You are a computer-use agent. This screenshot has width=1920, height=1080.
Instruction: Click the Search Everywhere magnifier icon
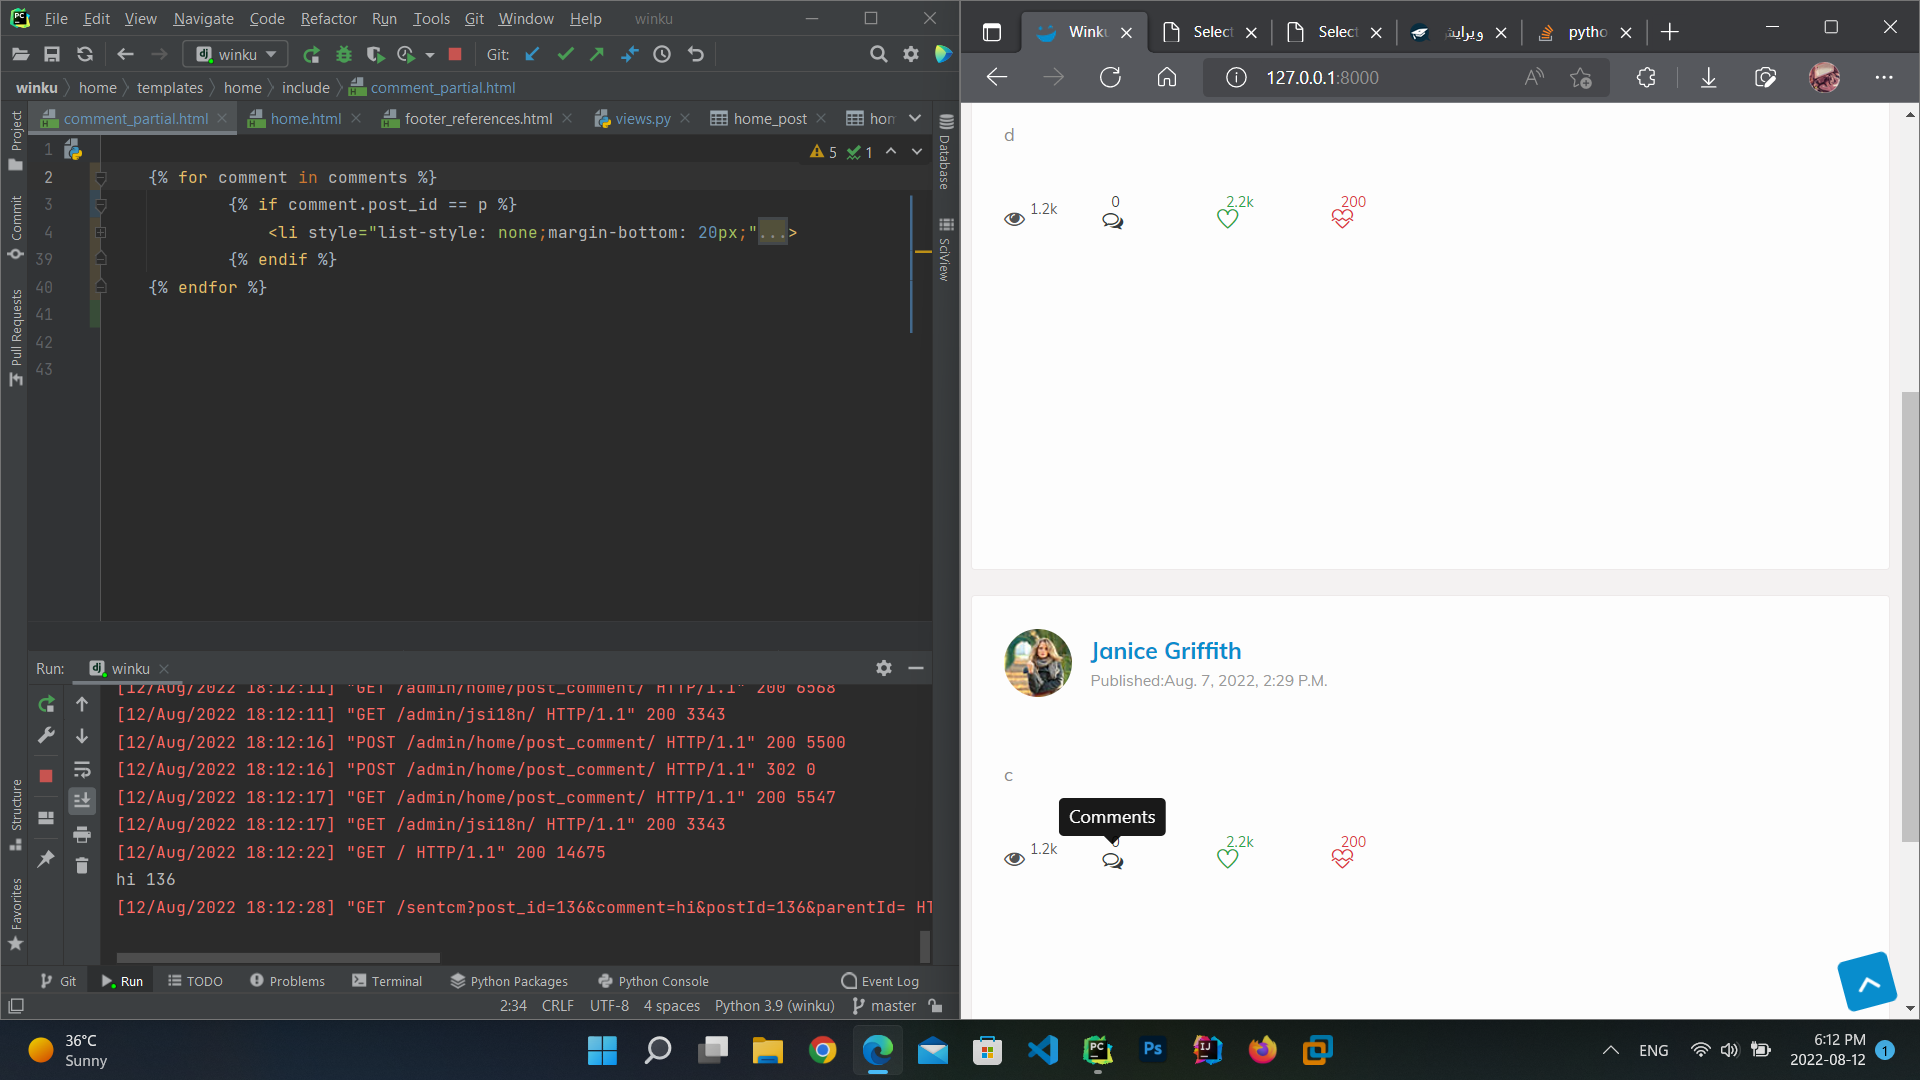tap(878, 55)
